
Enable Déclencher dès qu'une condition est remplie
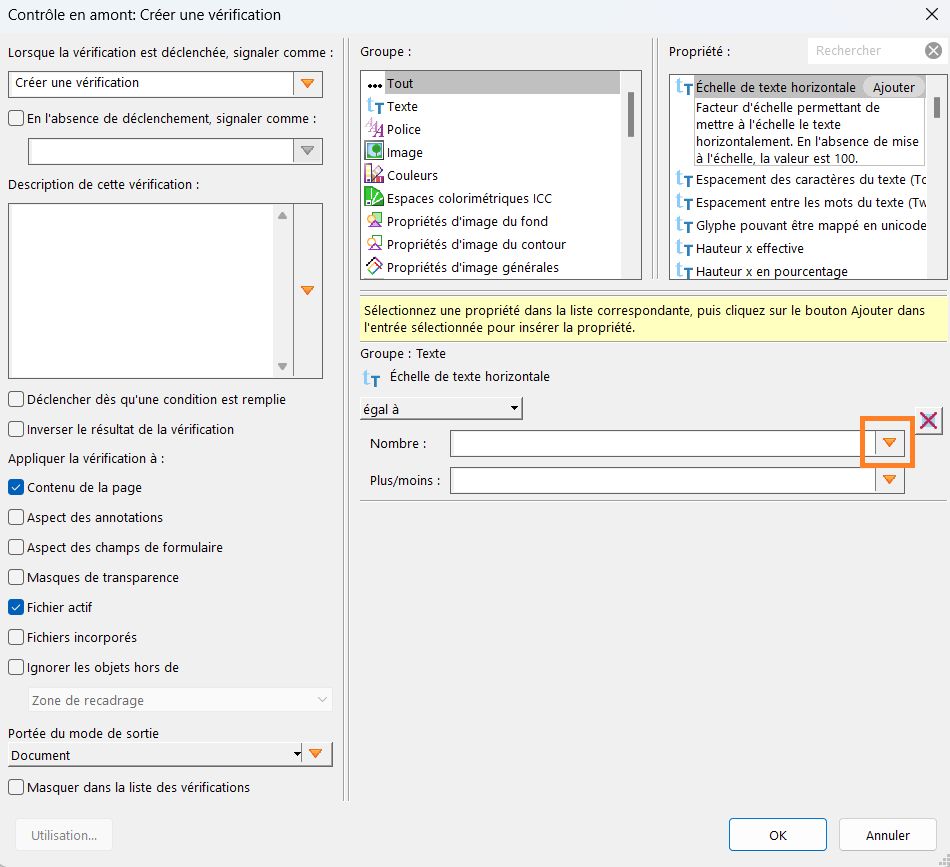16,399
